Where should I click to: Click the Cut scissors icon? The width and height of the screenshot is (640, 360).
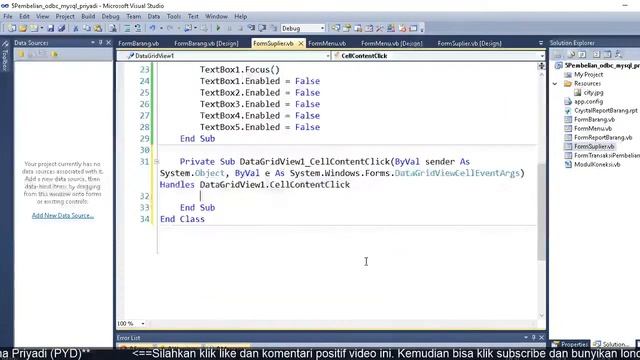pyautogui.click(x=76, y=28)
